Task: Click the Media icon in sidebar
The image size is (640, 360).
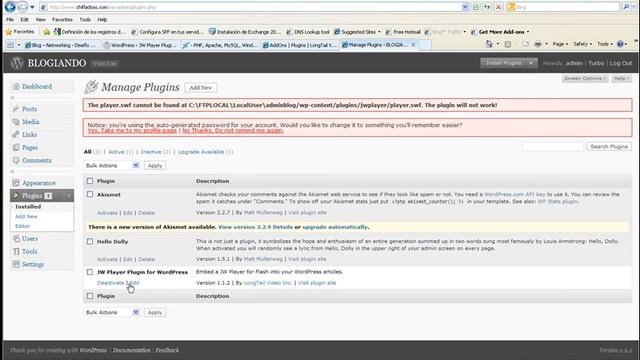Action: 16,122
